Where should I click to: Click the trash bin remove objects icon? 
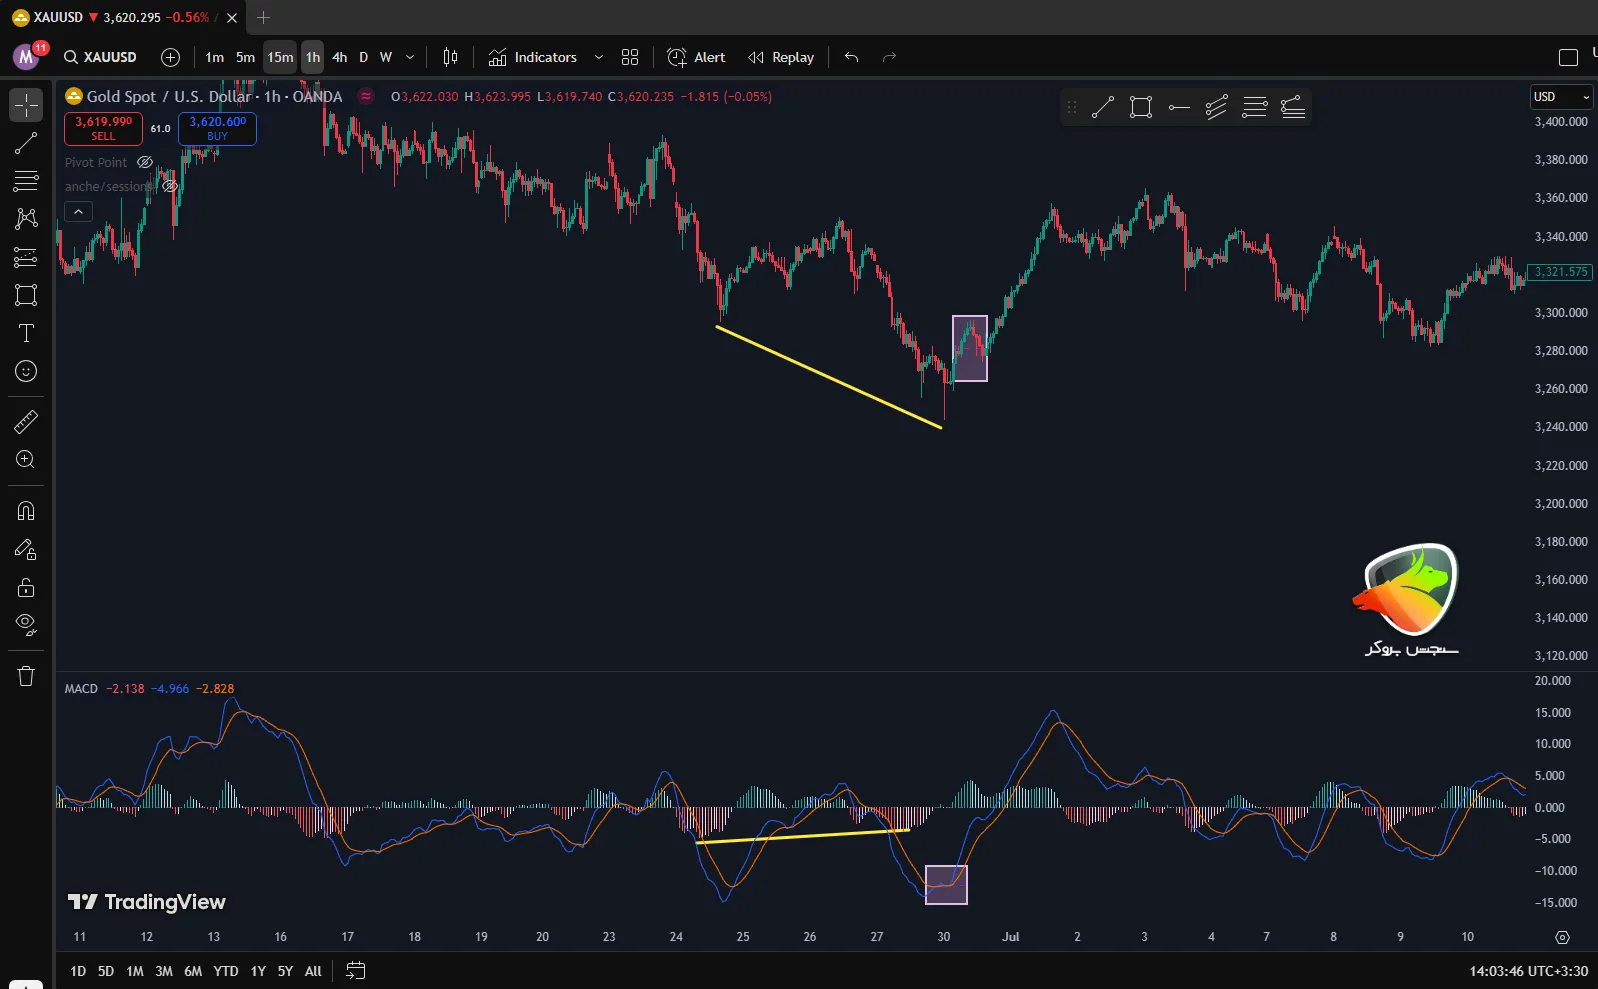coord(26,677)
